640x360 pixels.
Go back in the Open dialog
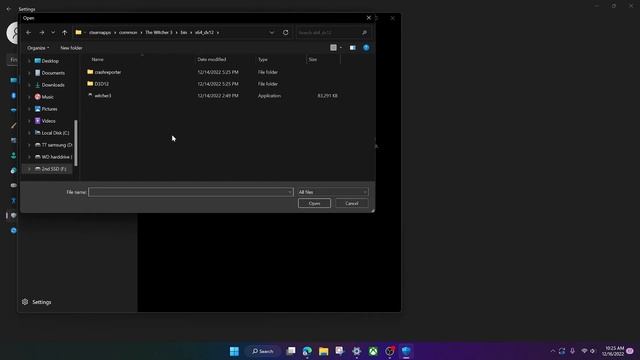click(x=29, y=32)
